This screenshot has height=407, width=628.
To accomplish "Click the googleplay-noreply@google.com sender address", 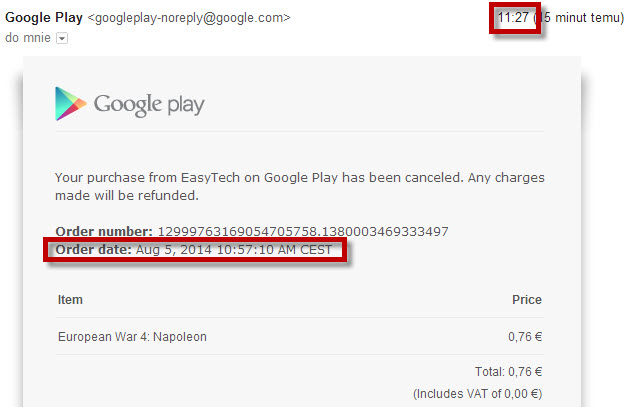I will click(189, 18).
